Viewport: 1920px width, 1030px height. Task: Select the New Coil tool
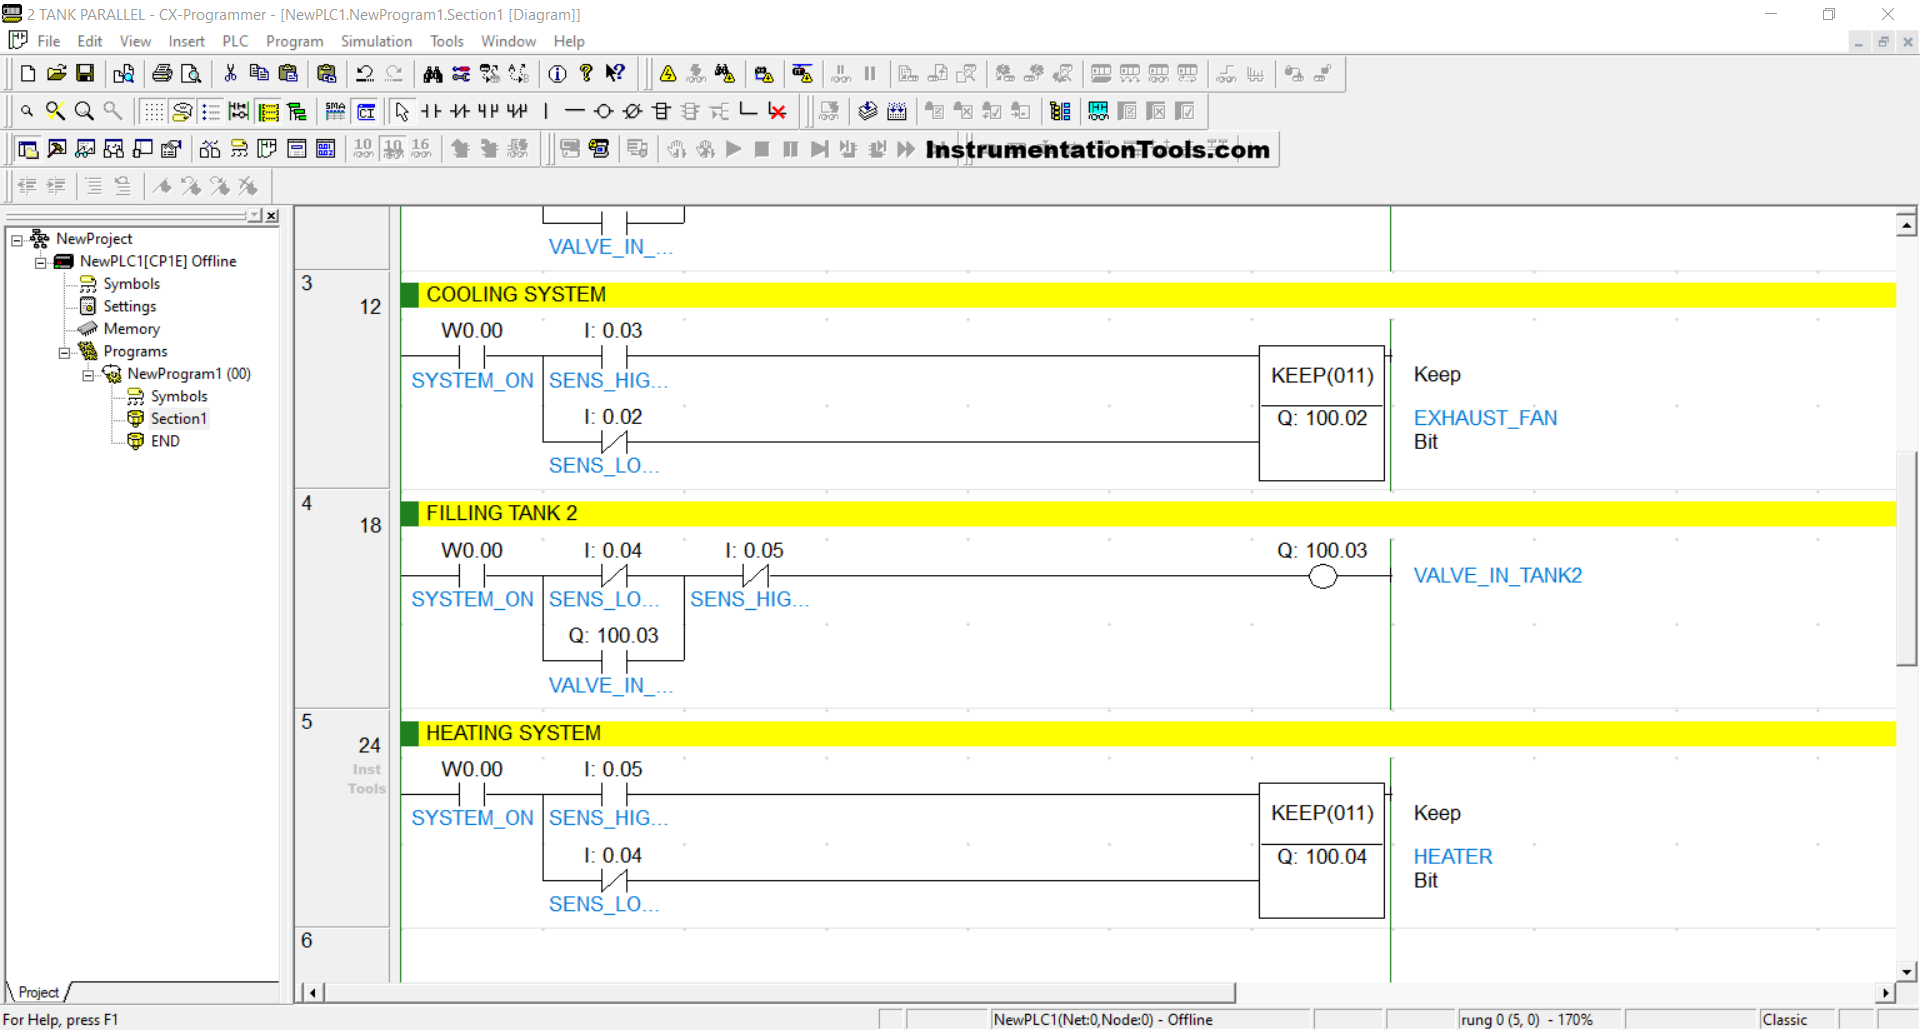click(x=604, y=111)
